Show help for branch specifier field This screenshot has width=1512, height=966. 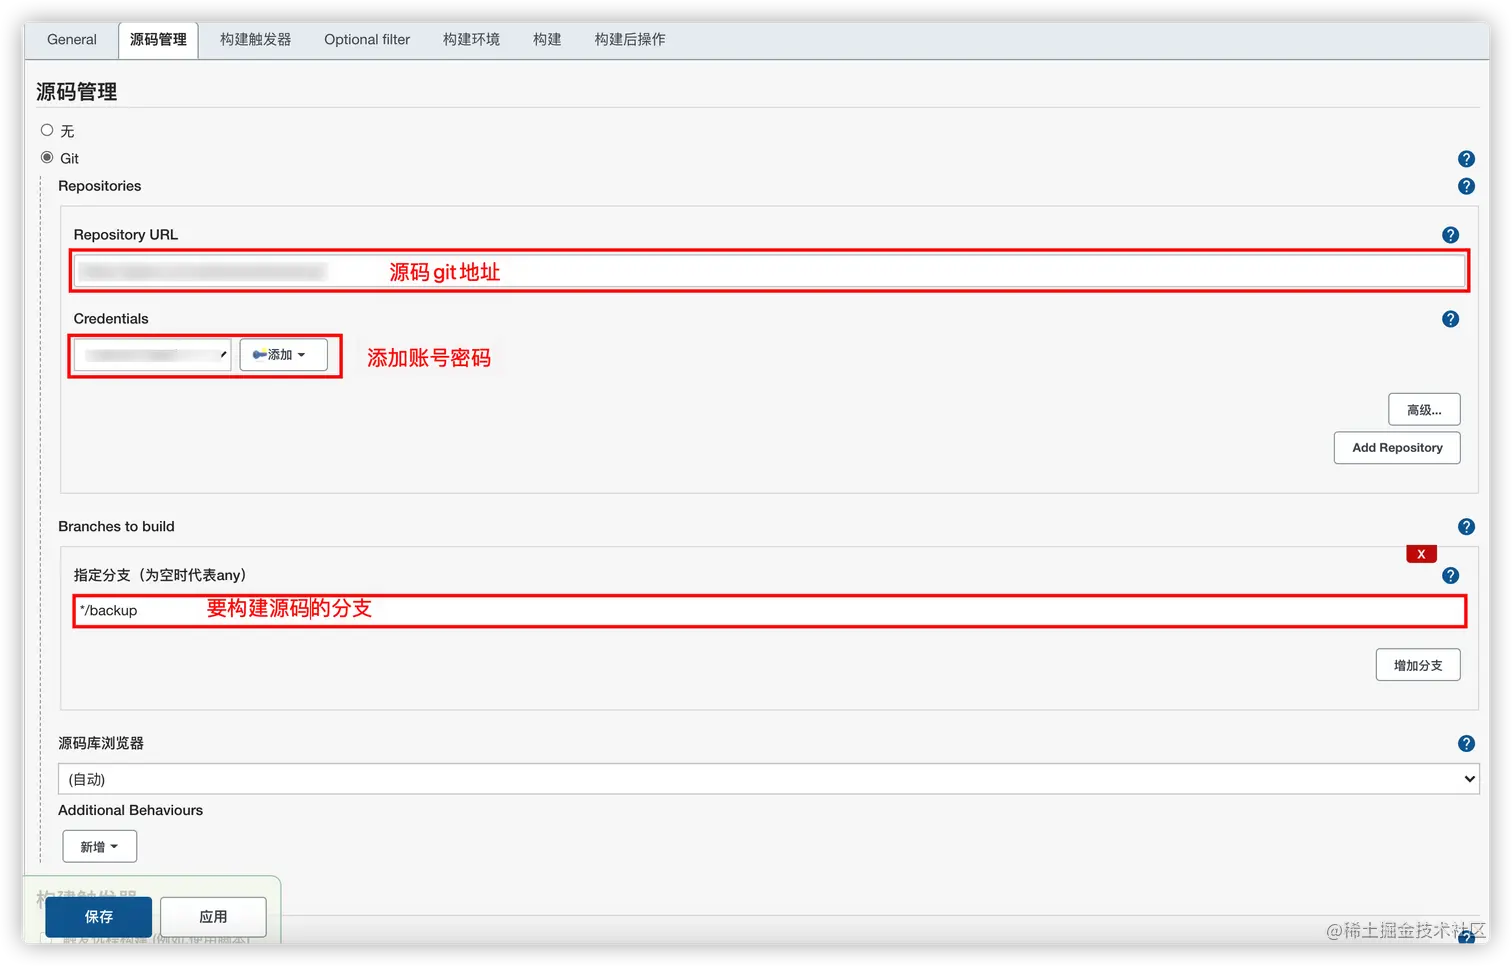point(1450,576)
